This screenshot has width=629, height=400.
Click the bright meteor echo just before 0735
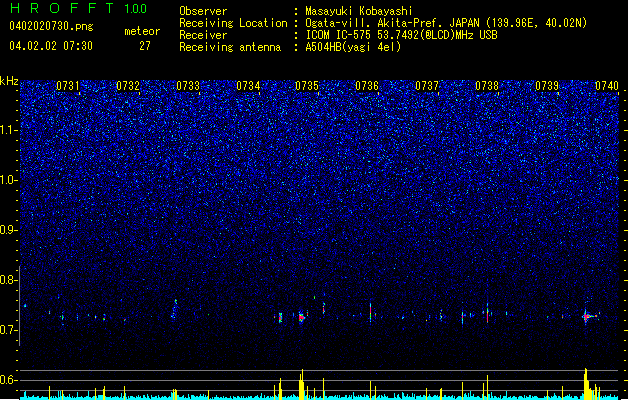pyautogui.click(x=302, y=317)
